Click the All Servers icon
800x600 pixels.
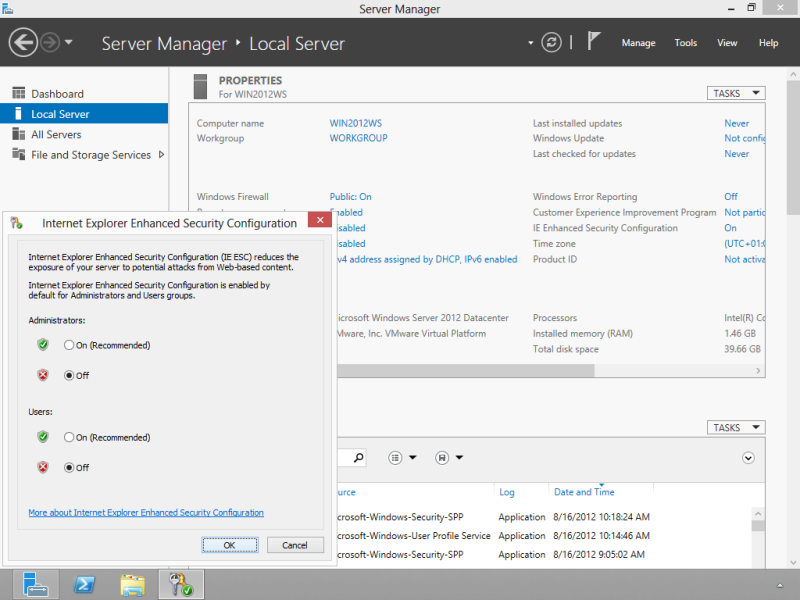click(19, 134)
